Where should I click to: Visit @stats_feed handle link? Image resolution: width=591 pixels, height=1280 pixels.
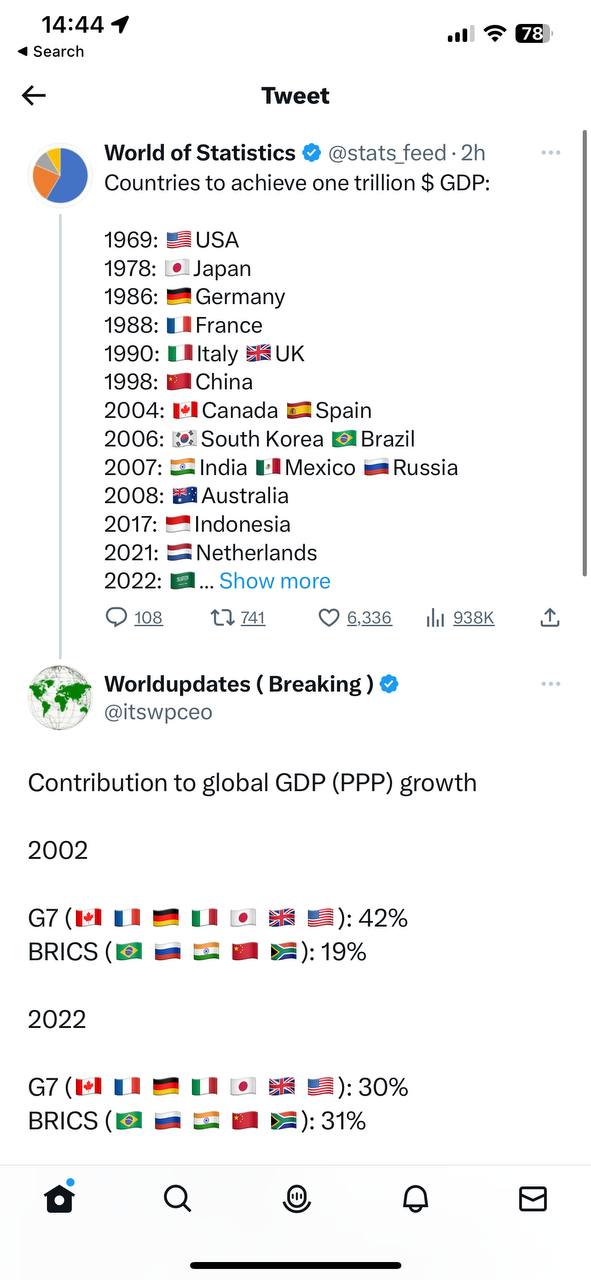[388, 153]
